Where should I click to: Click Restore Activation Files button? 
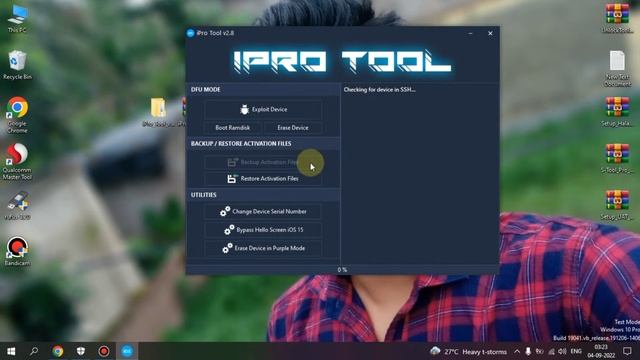[263, 178]
